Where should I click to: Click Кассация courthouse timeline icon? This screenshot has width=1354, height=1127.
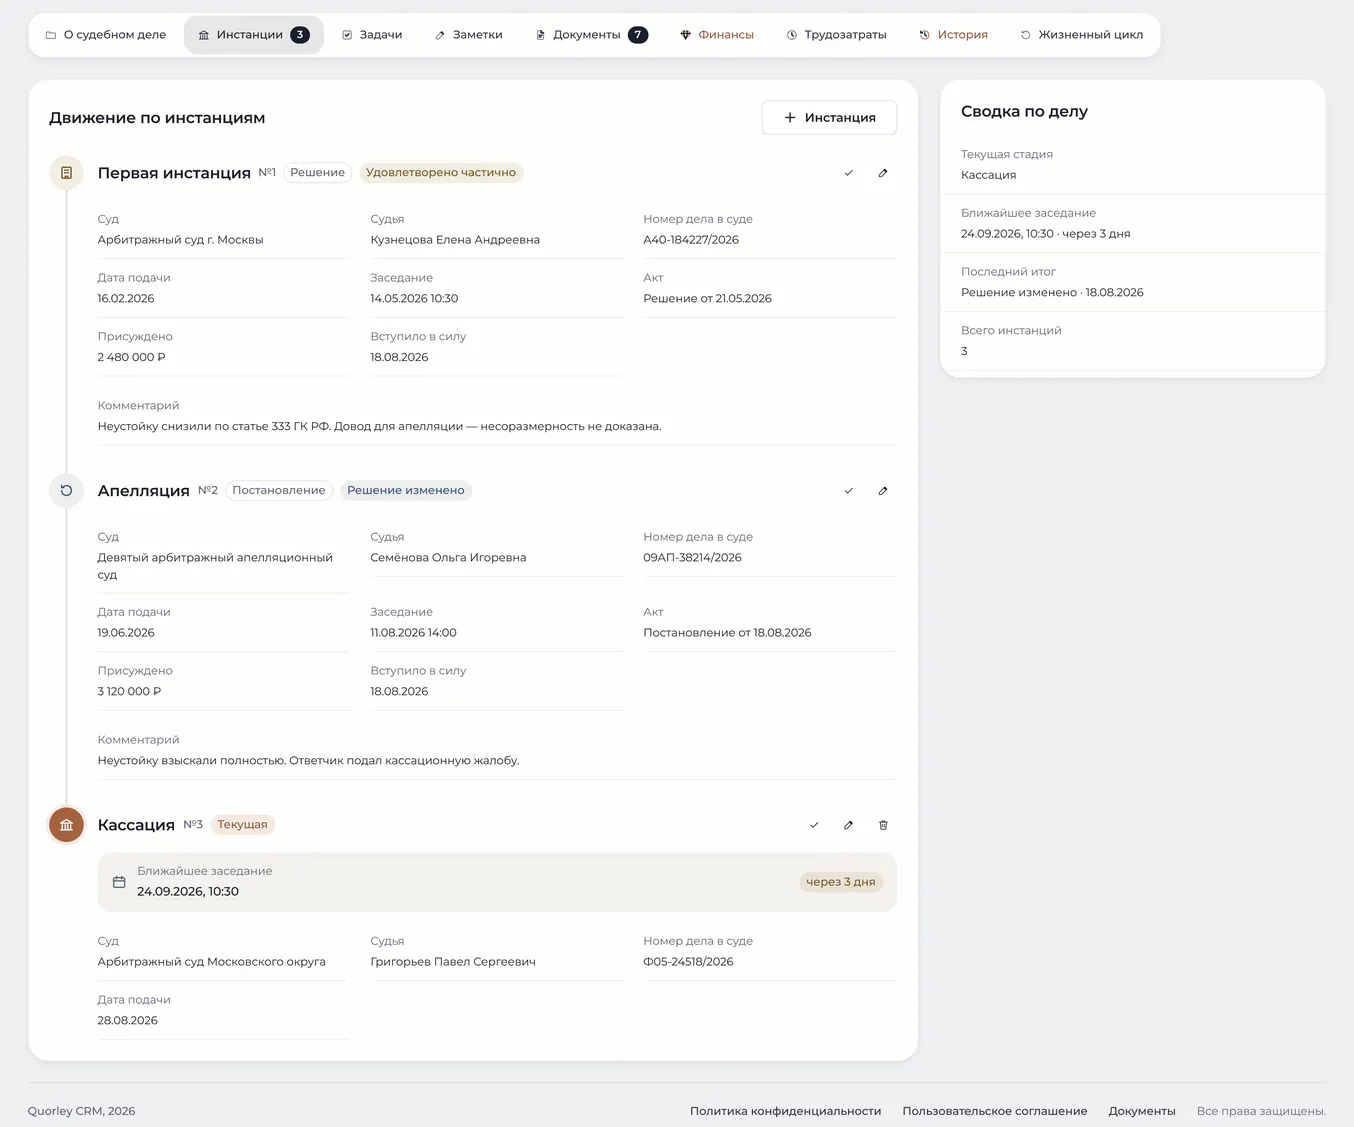click(66, 825)
